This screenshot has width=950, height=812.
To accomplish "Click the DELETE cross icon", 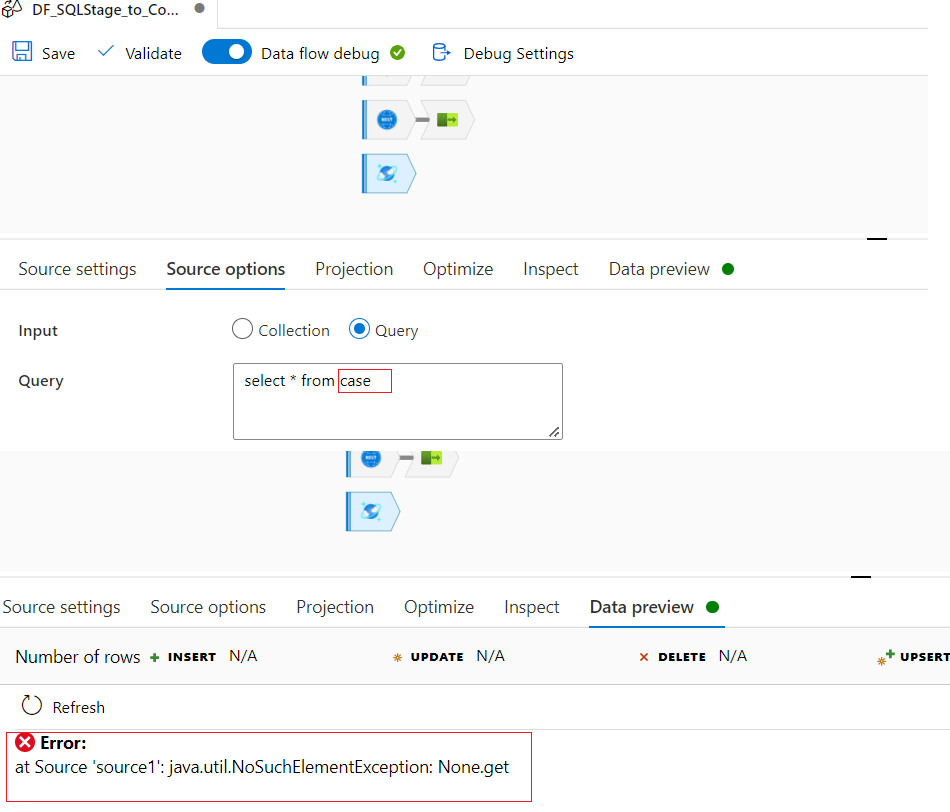I will pyautogui.click(x=644, y=657).
